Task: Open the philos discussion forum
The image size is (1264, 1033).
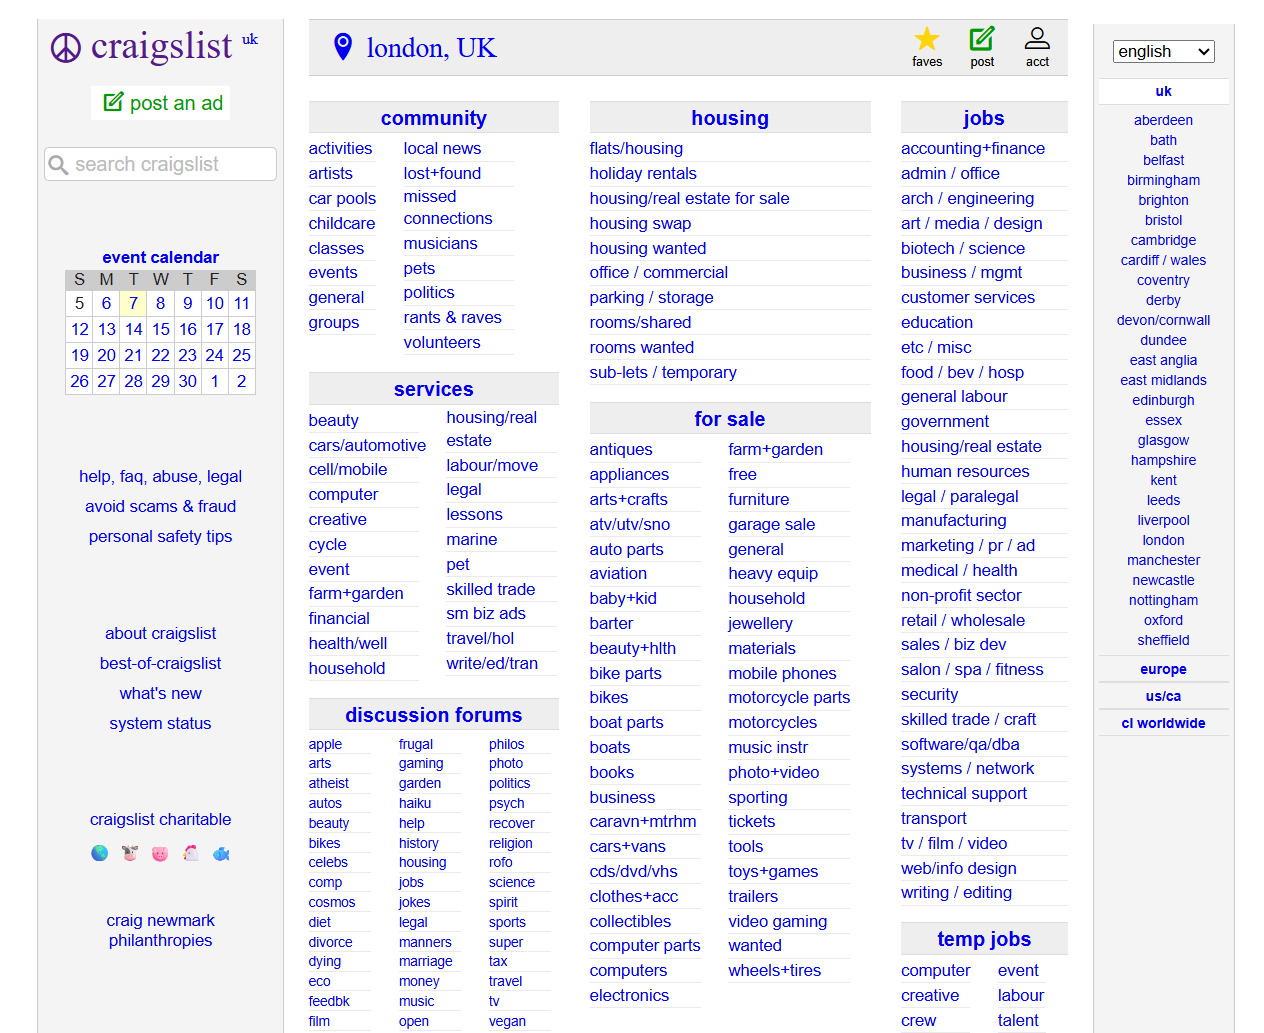Action: click(506, 744)
